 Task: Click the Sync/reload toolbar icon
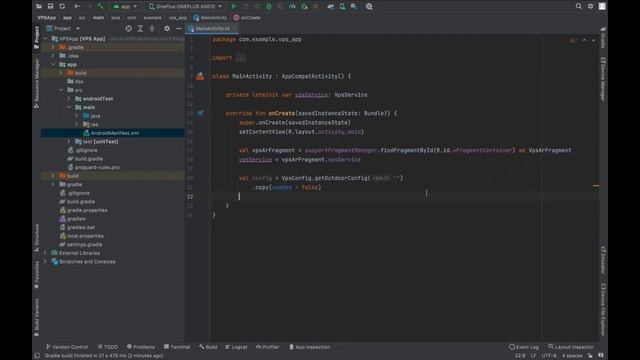[x=62, y=6]
